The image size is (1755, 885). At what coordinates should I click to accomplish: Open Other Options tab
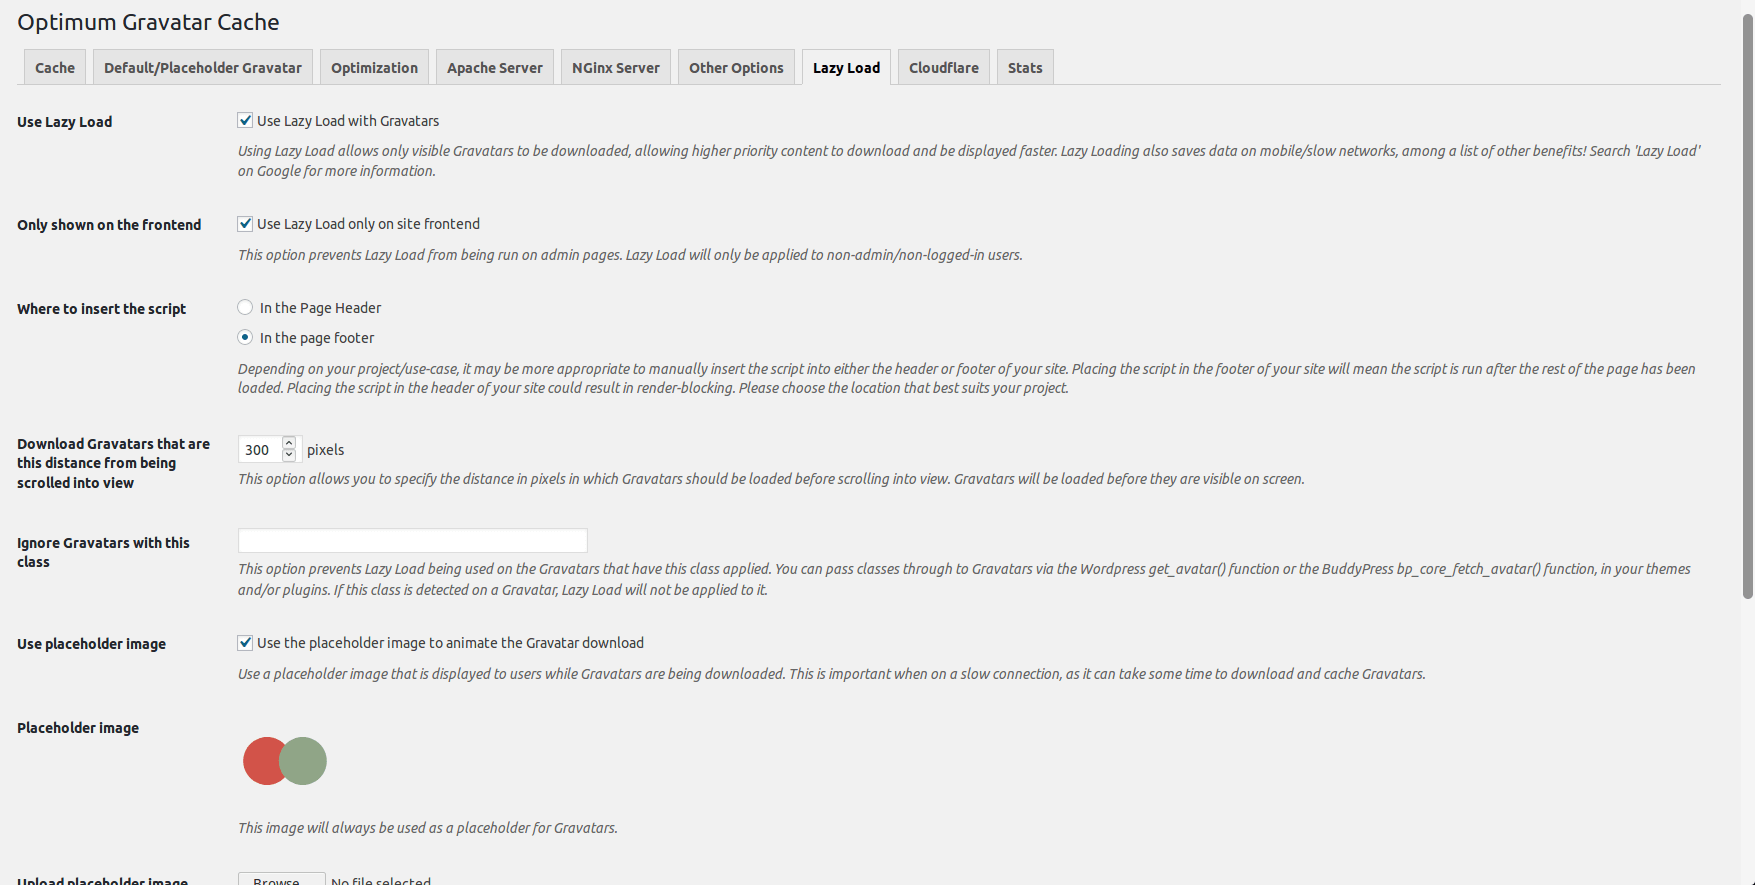pyautogui.click(x=736, y=67)
